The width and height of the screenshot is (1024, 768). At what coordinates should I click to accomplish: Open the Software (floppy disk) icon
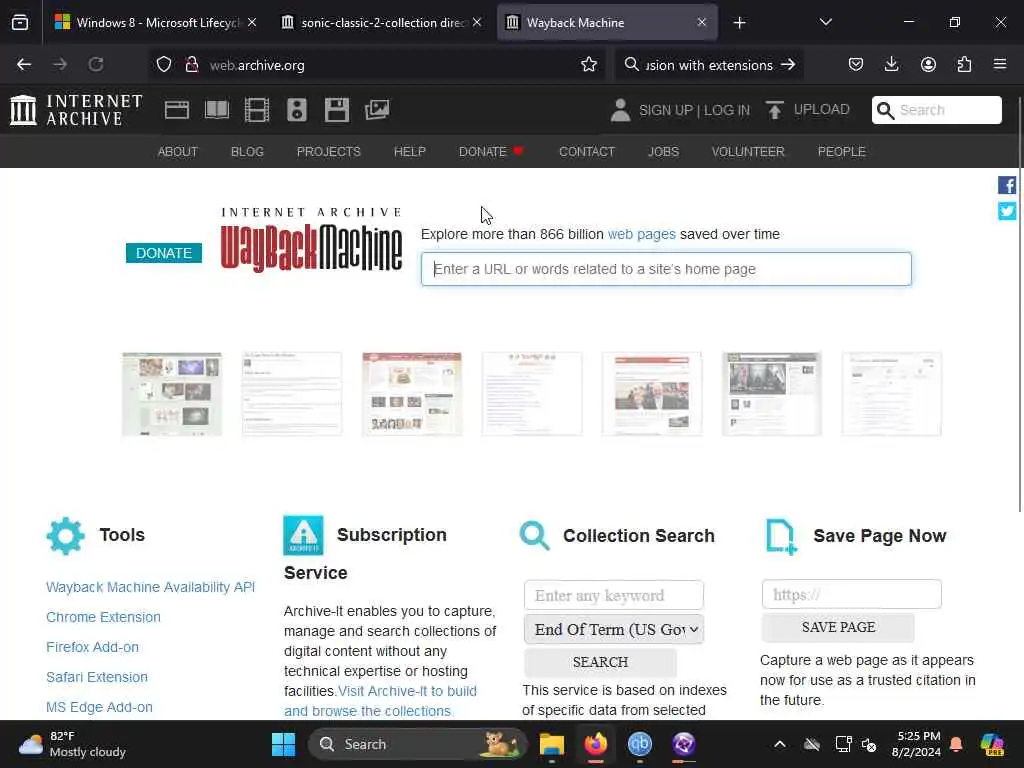(x=337, y=110)
